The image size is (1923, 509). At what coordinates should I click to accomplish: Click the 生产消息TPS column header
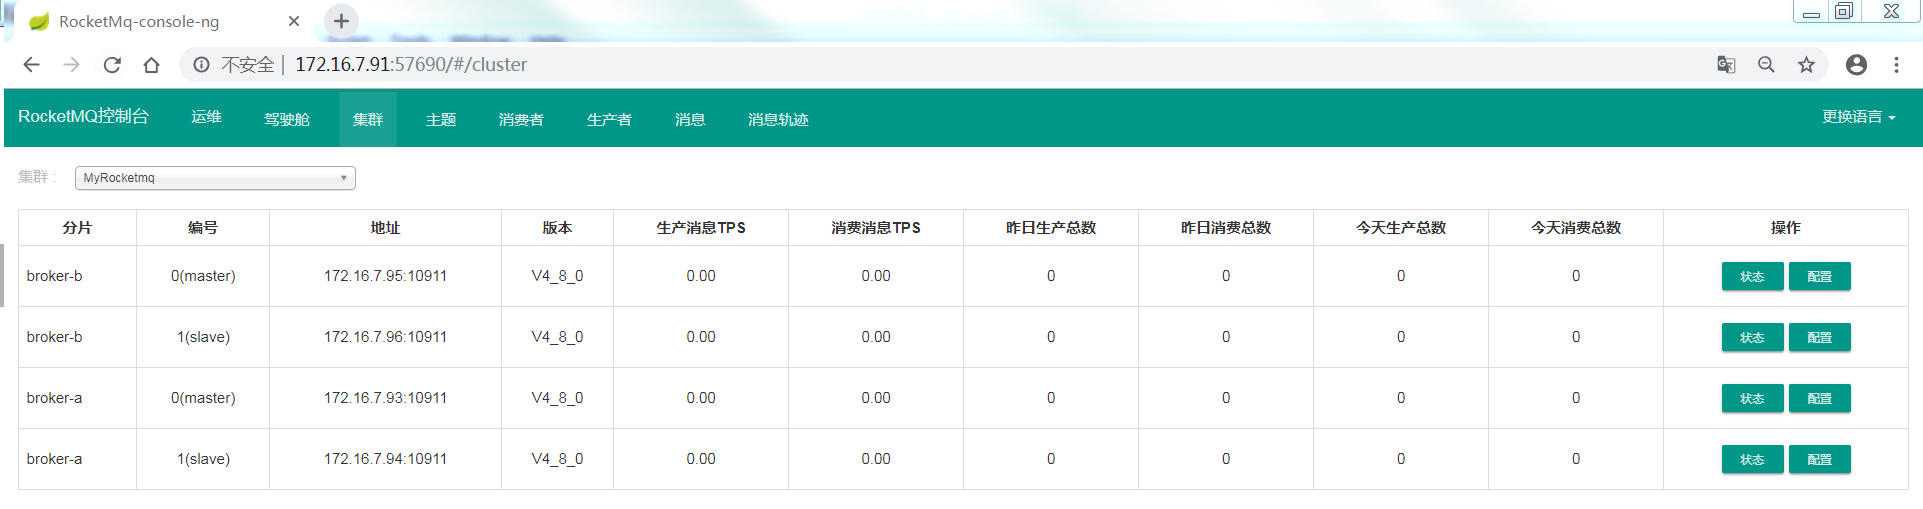701,228
